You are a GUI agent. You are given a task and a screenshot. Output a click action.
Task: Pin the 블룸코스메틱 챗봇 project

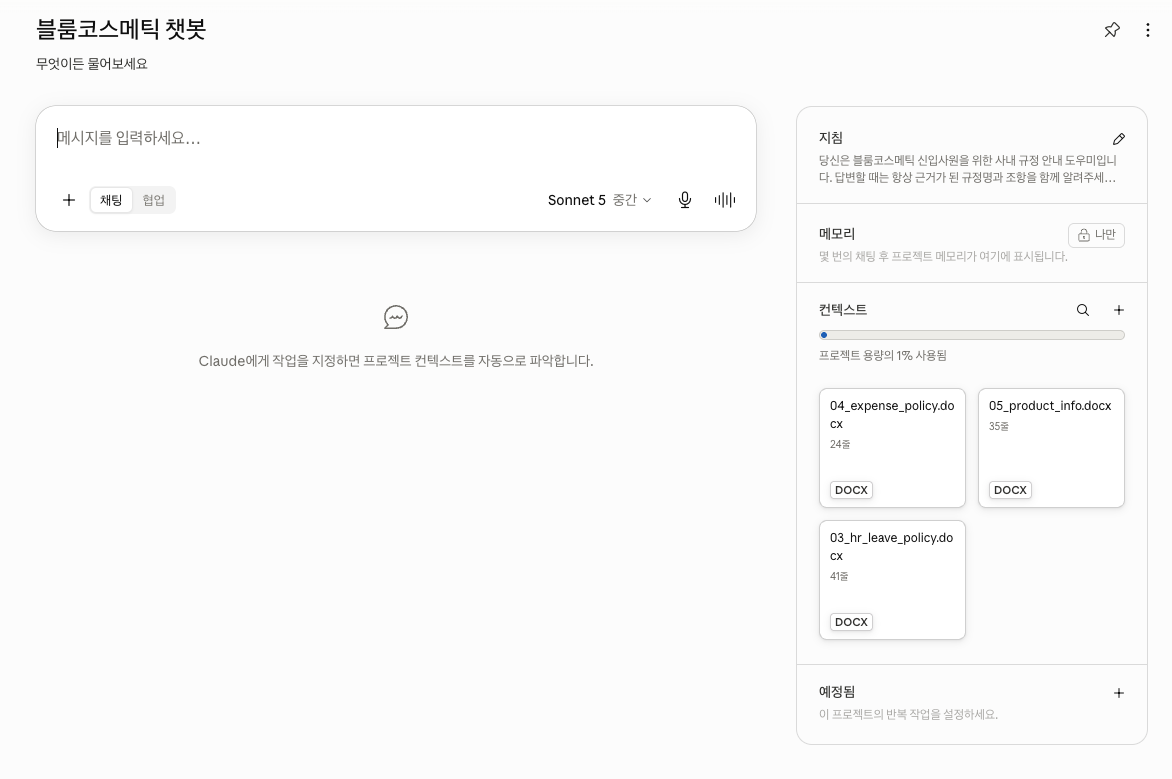point(1111,30)
